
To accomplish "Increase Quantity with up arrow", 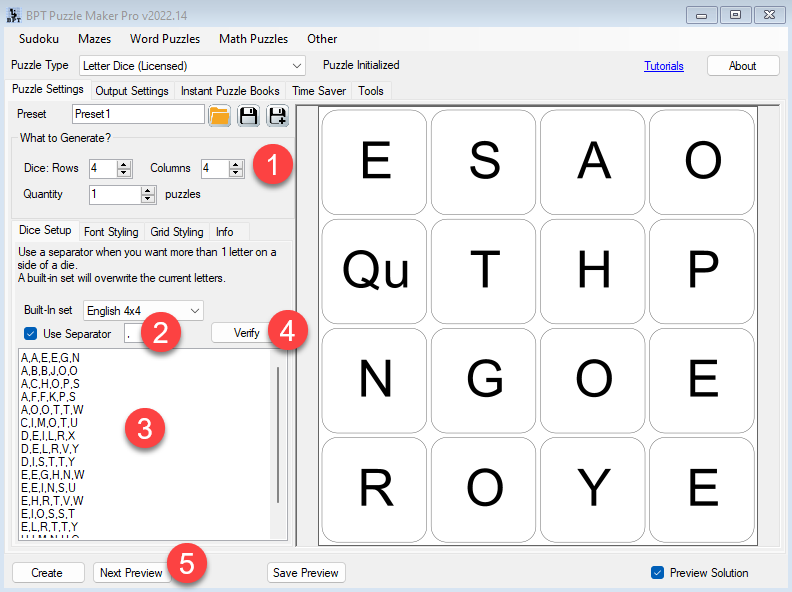I will [x=148, y=190].
